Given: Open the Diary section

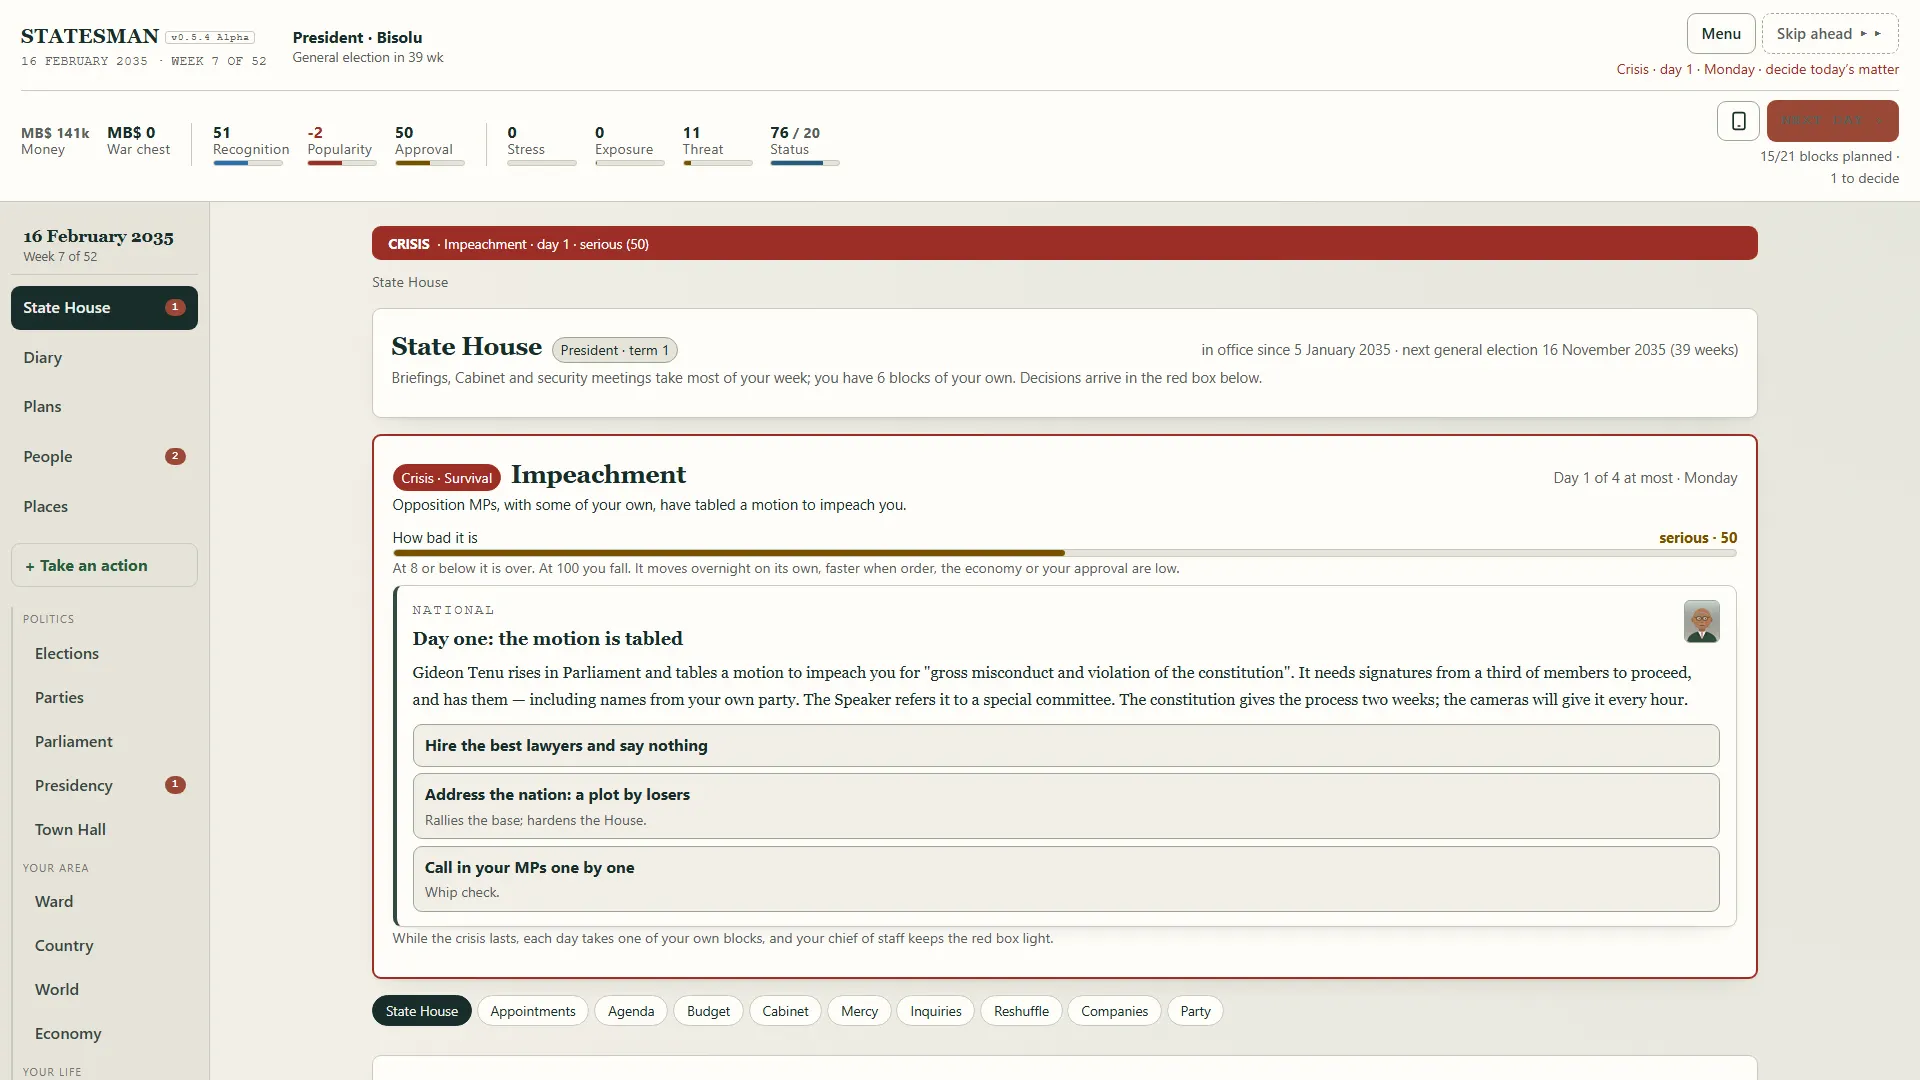Looking at the screenshot, I should (104, 358).
